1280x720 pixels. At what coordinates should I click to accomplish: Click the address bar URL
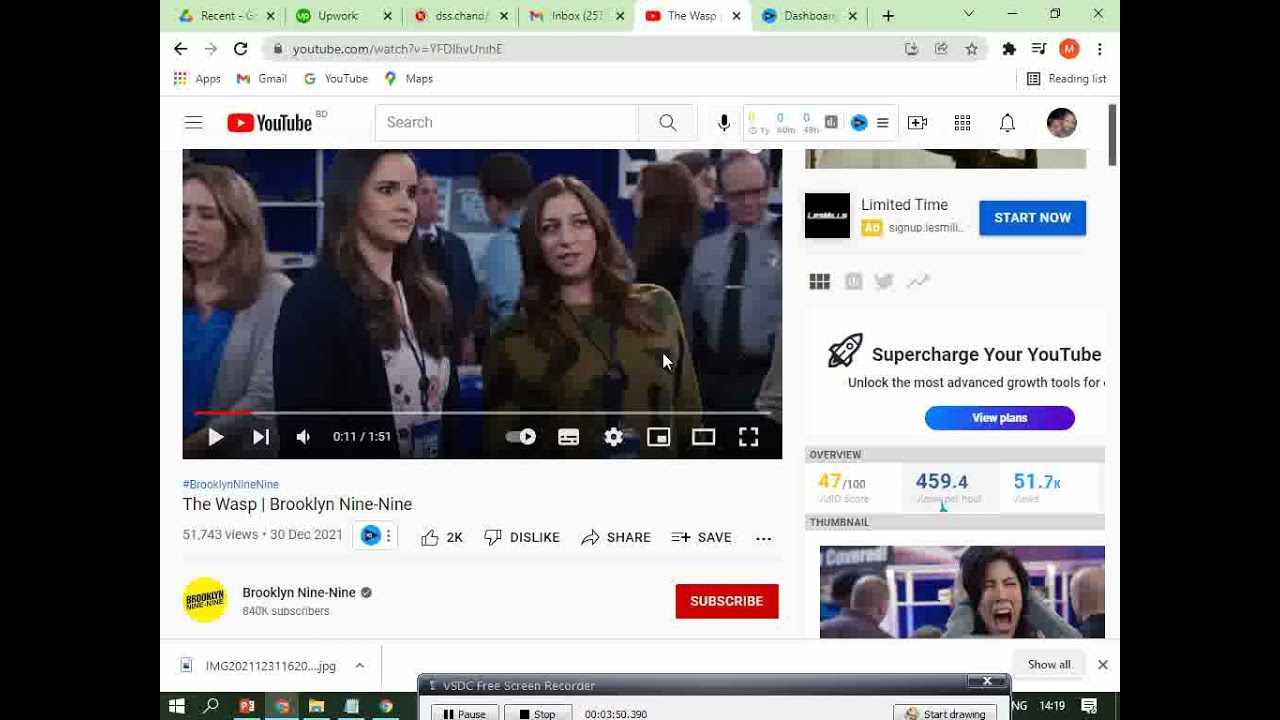(398, 49)
